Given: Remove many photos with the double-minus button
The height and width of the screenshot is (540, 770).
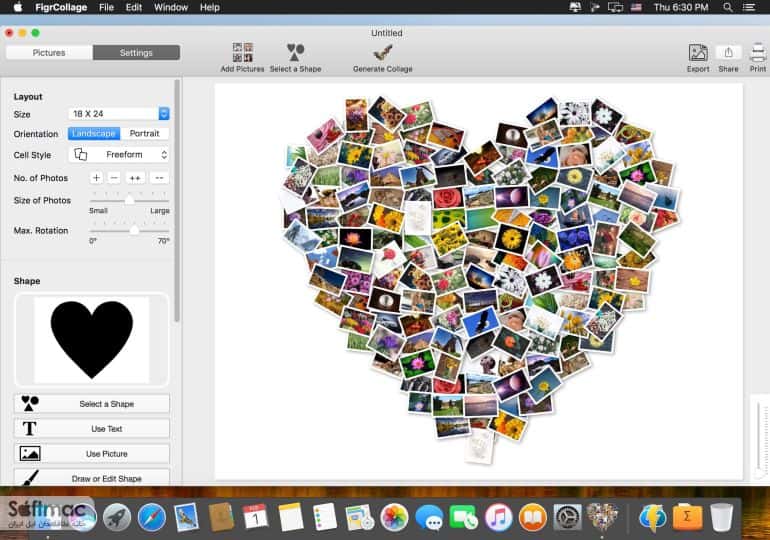Looking at the screenshot, I should click(159, 178).
